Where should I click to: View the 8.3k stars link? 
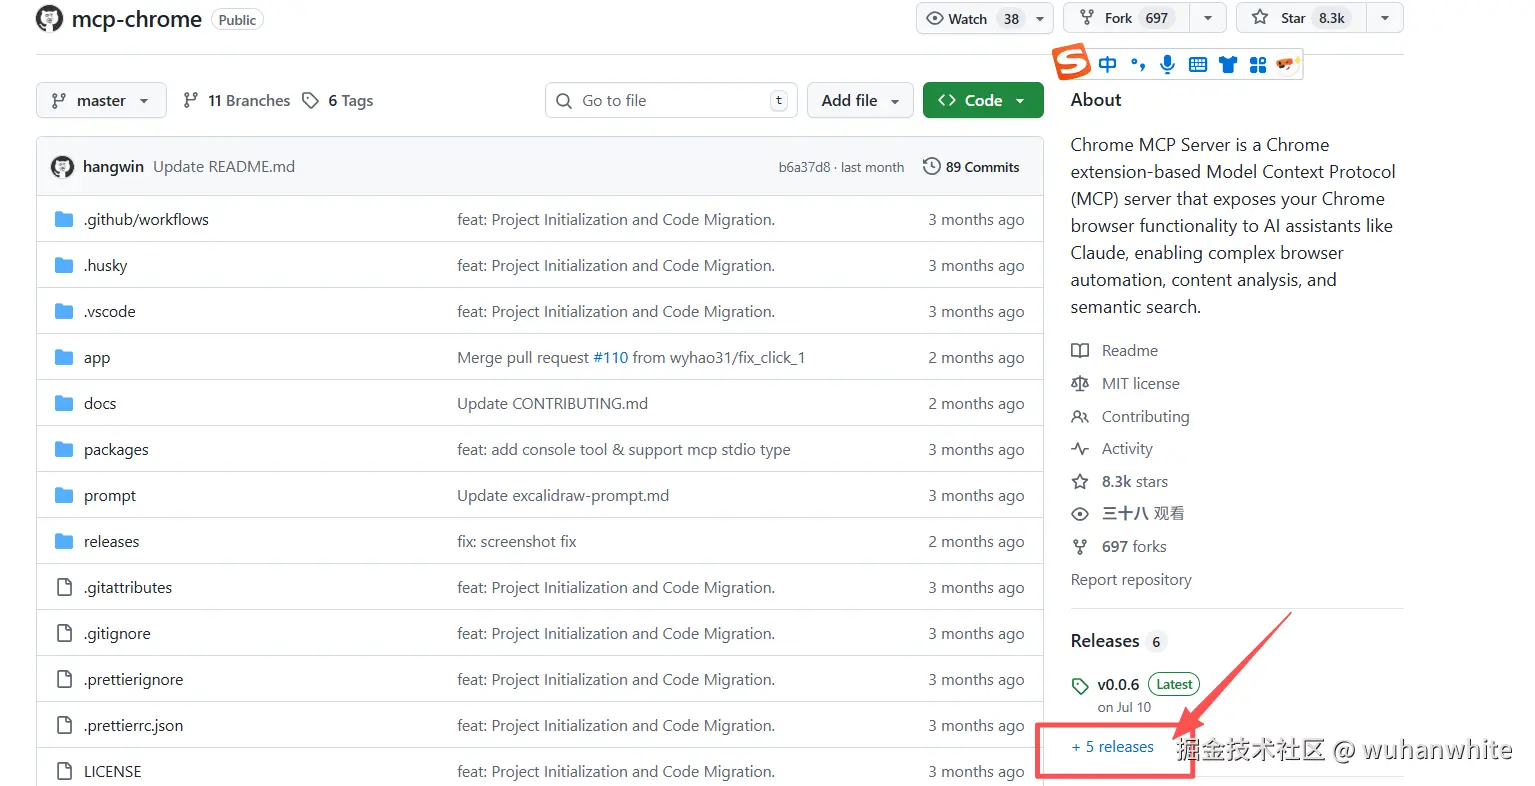click(1120, 481)
